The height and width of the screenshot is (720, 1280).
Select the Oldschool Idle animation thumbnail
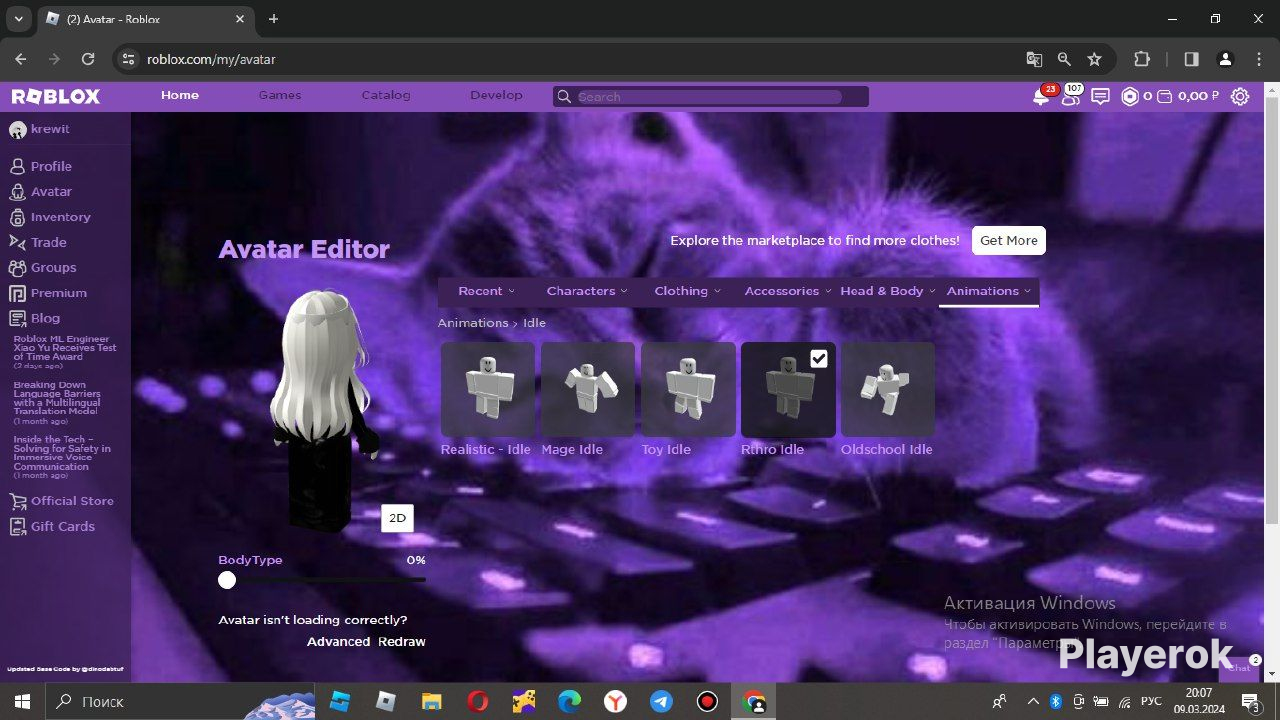click(888, 390)
